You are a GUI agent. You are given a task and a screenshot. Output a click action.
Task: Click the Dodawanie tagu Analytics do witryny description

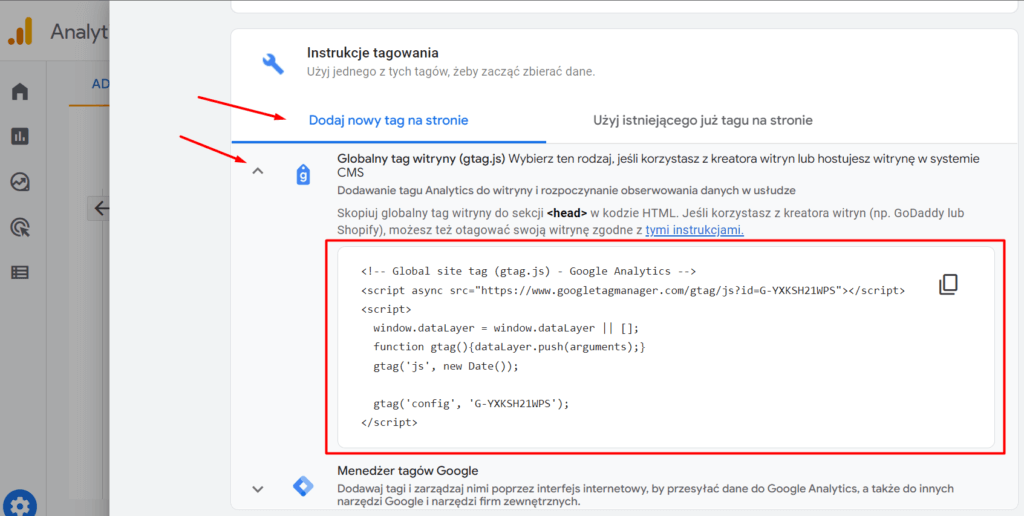coord(566,190)
